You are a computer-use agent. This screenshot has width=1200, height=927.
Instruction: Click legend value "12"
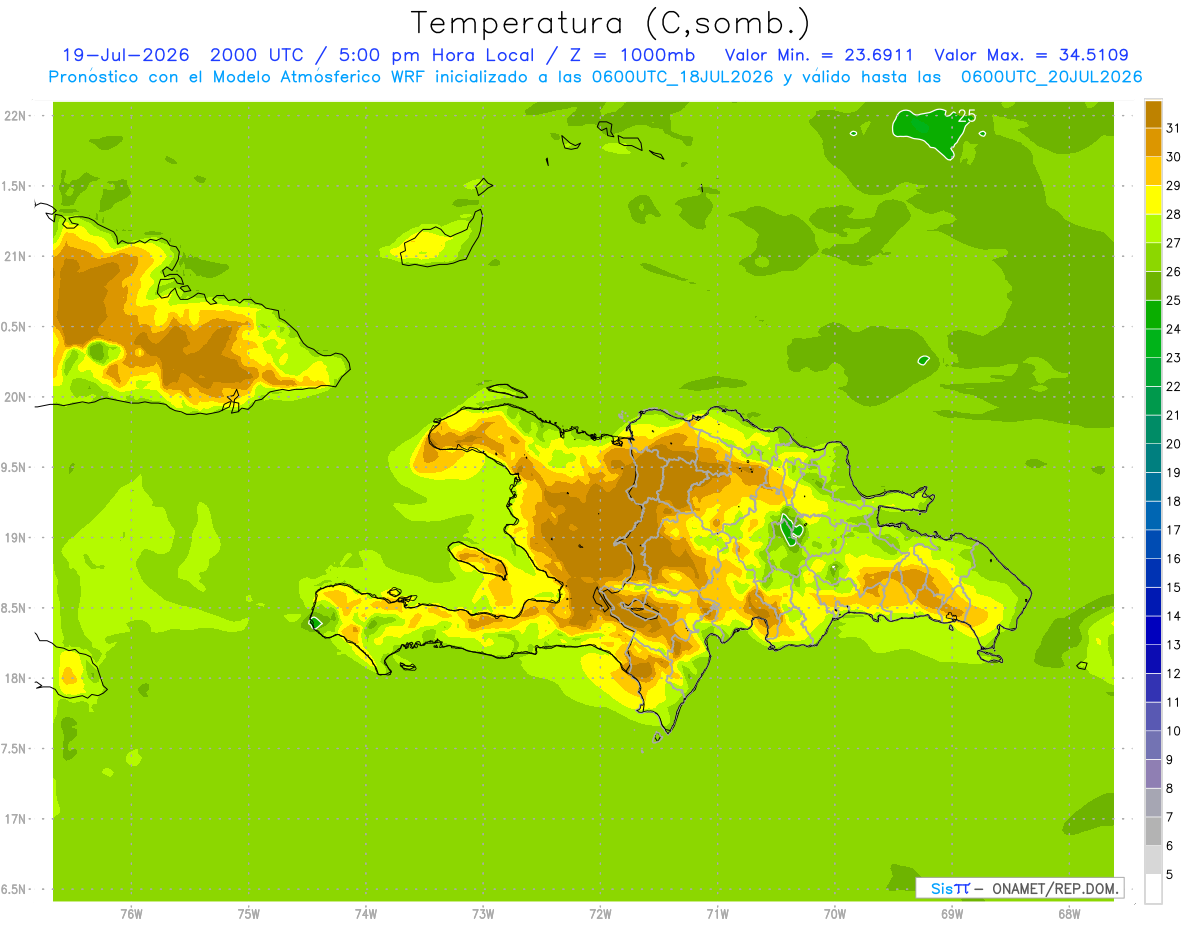(x=1174, y=673)
